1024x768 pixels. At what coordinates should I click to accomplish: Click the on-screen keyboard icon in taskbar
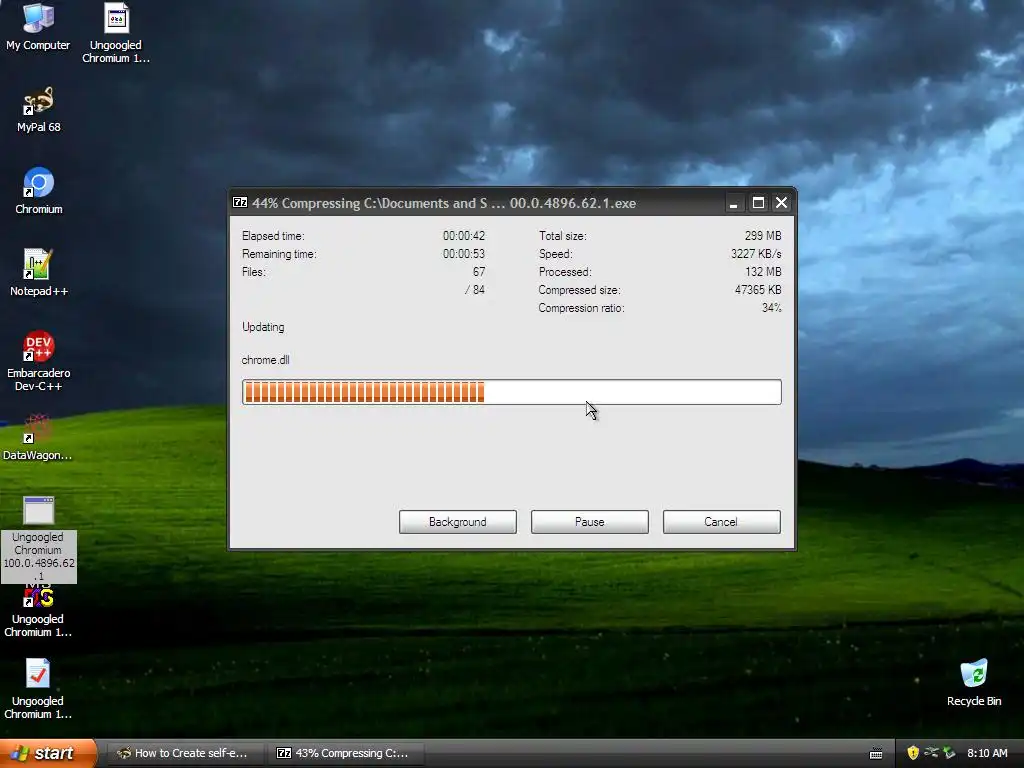click(876, 754)
